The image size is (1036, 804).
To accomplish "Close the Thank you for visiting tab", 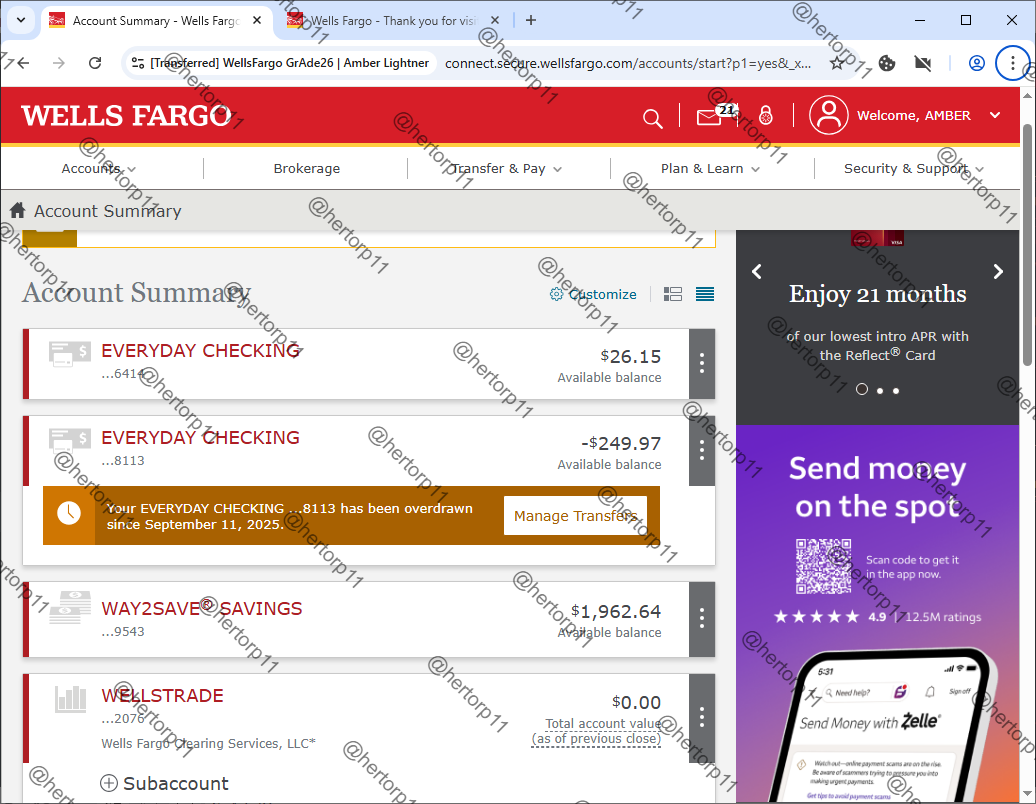I will tap(495, 20).
